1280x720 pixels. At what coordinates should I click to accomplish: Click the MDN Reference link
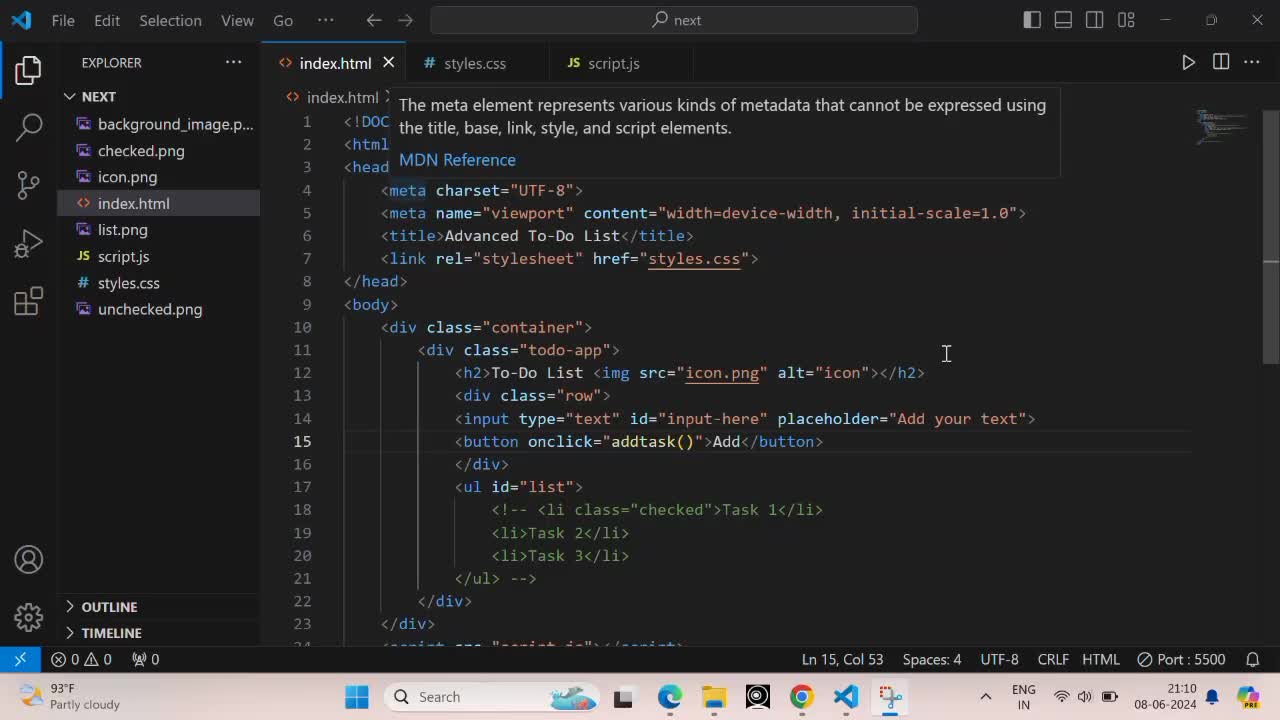click(457, 160)
